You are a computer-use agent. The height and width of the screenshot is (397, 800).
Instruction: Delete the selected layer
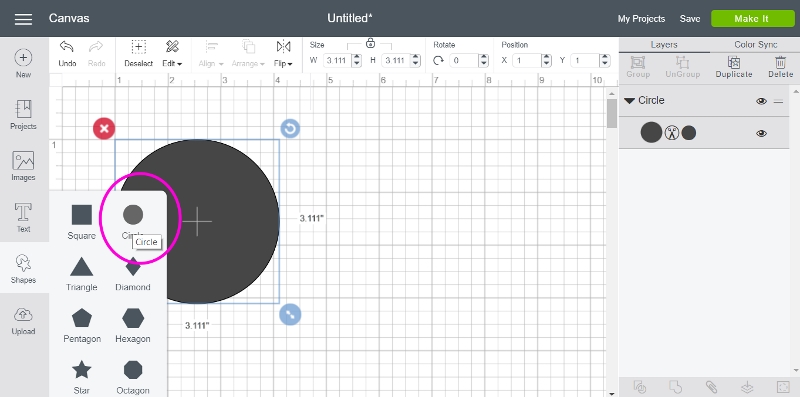(x=781, y=67)
